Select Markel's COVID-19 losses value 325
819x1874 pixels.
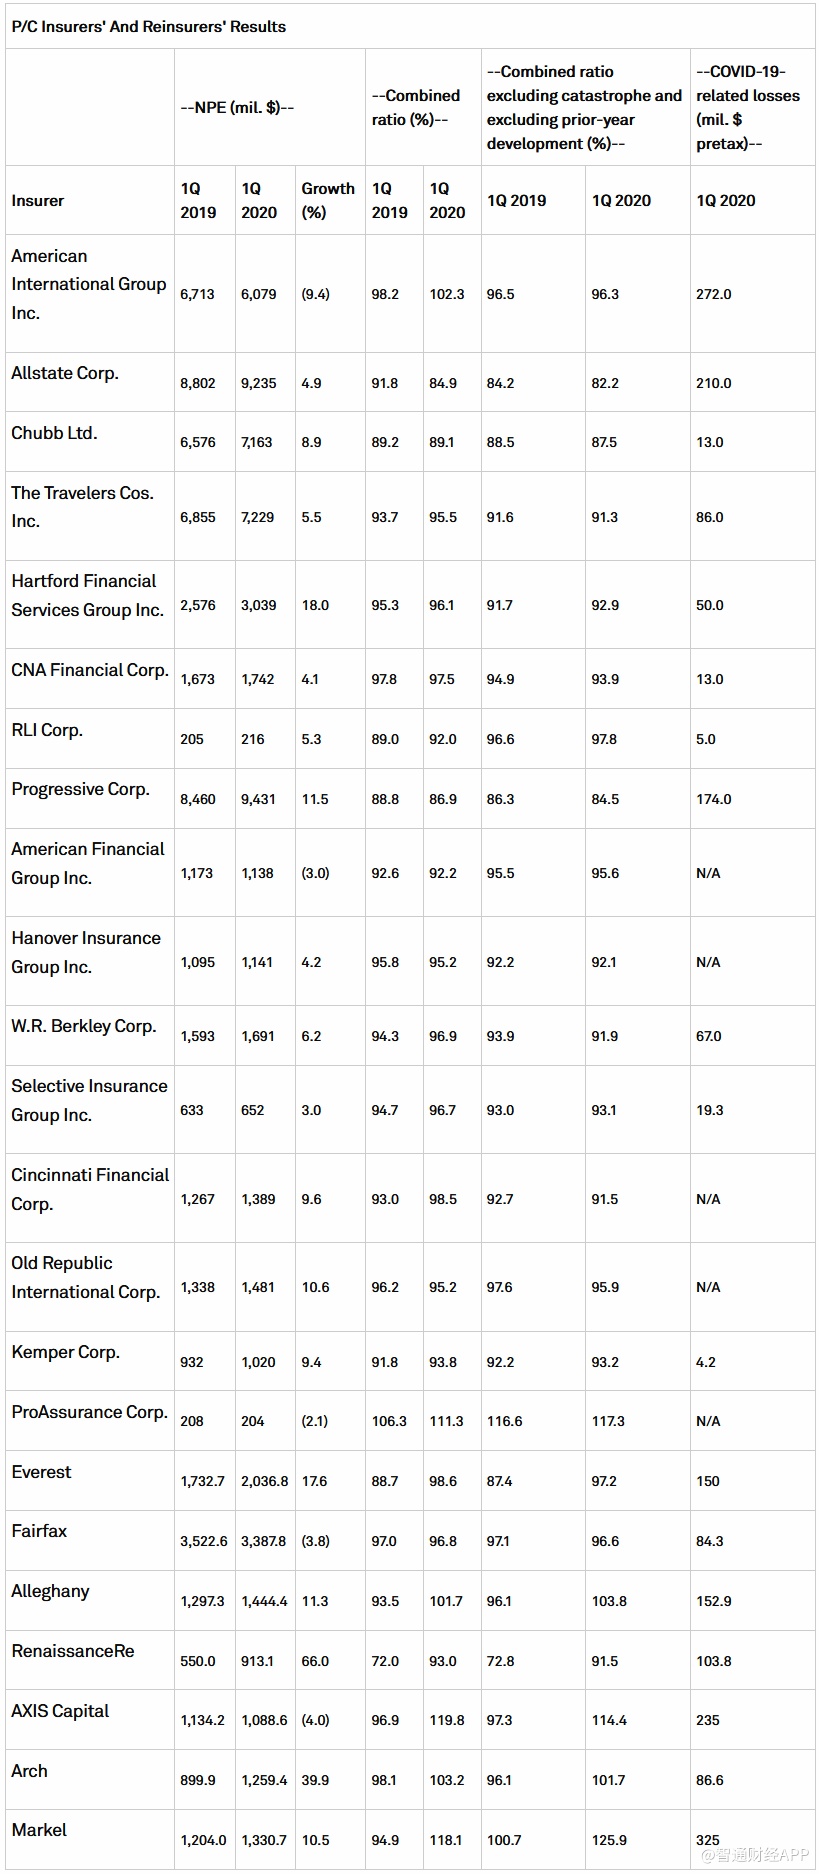[708, 1840]
